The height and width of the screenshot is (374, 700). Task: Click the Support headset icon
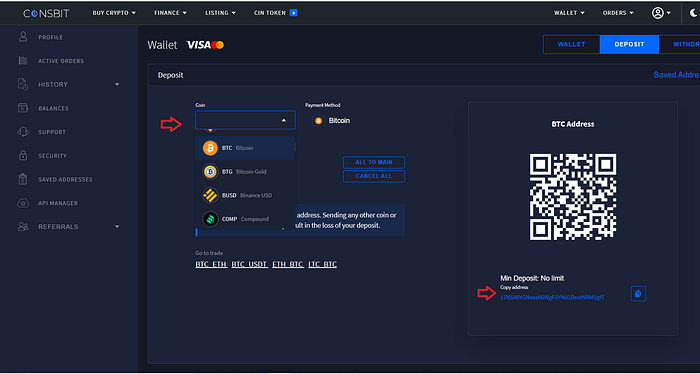pos(23,132)
